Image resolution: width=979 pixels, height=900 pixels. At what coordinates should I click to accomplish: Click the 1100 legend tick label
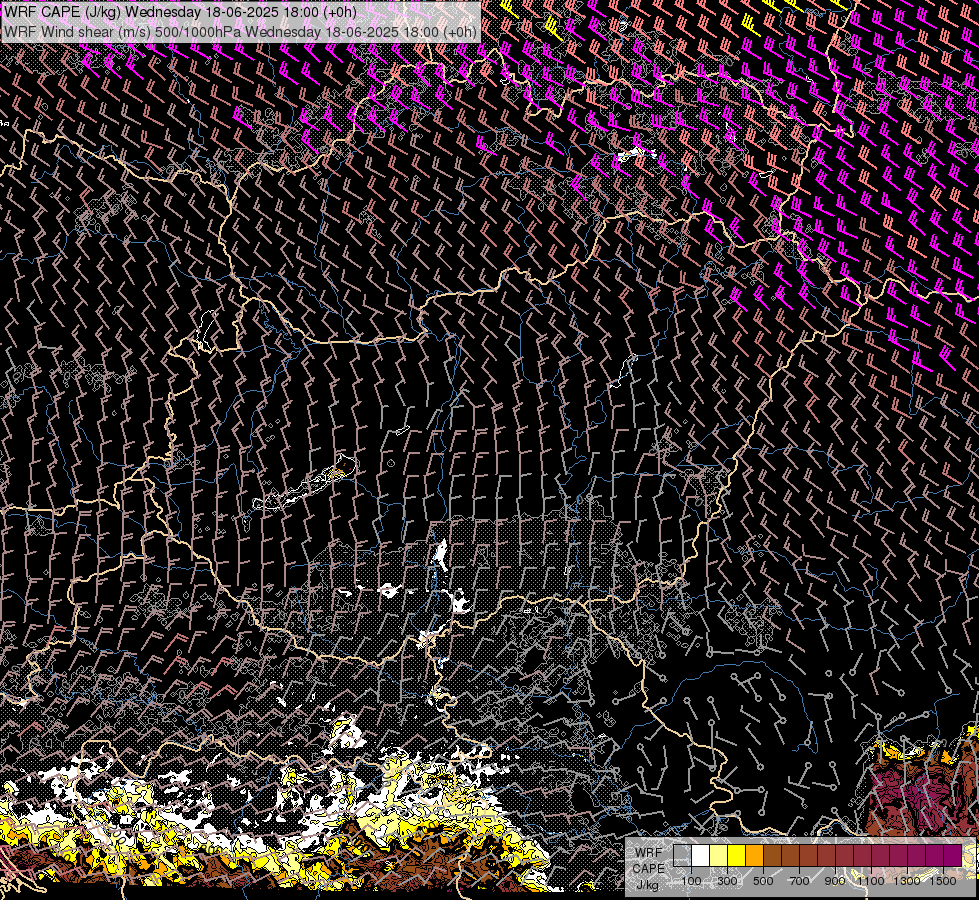coord(870,881)
